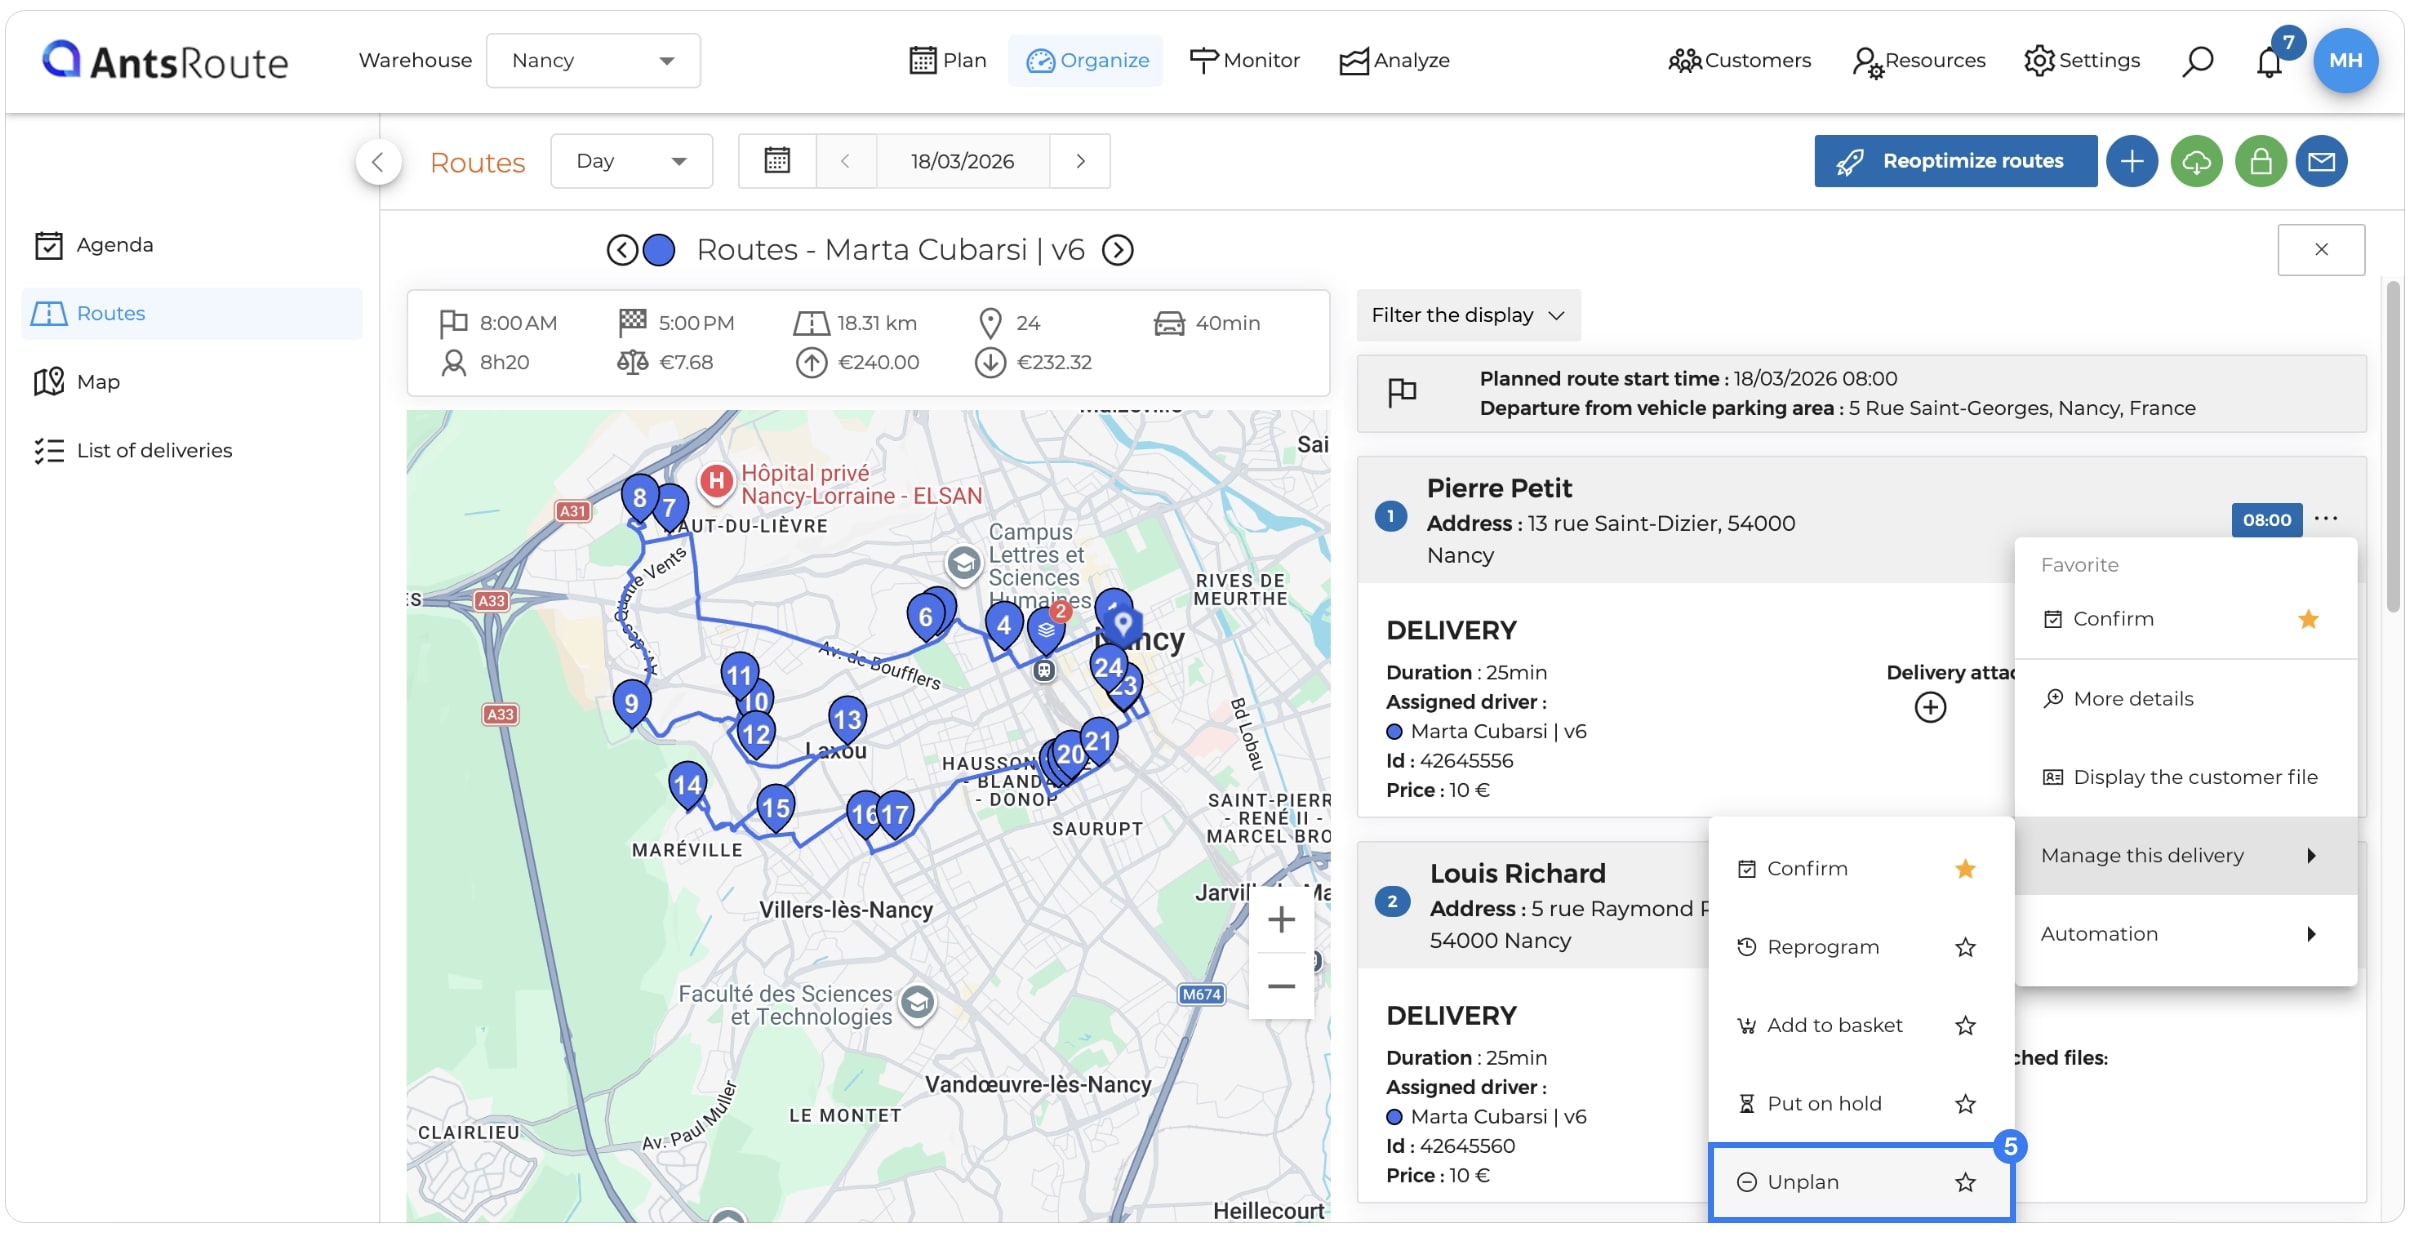Select Routes in the sidebar

click(x=192, y=314)
